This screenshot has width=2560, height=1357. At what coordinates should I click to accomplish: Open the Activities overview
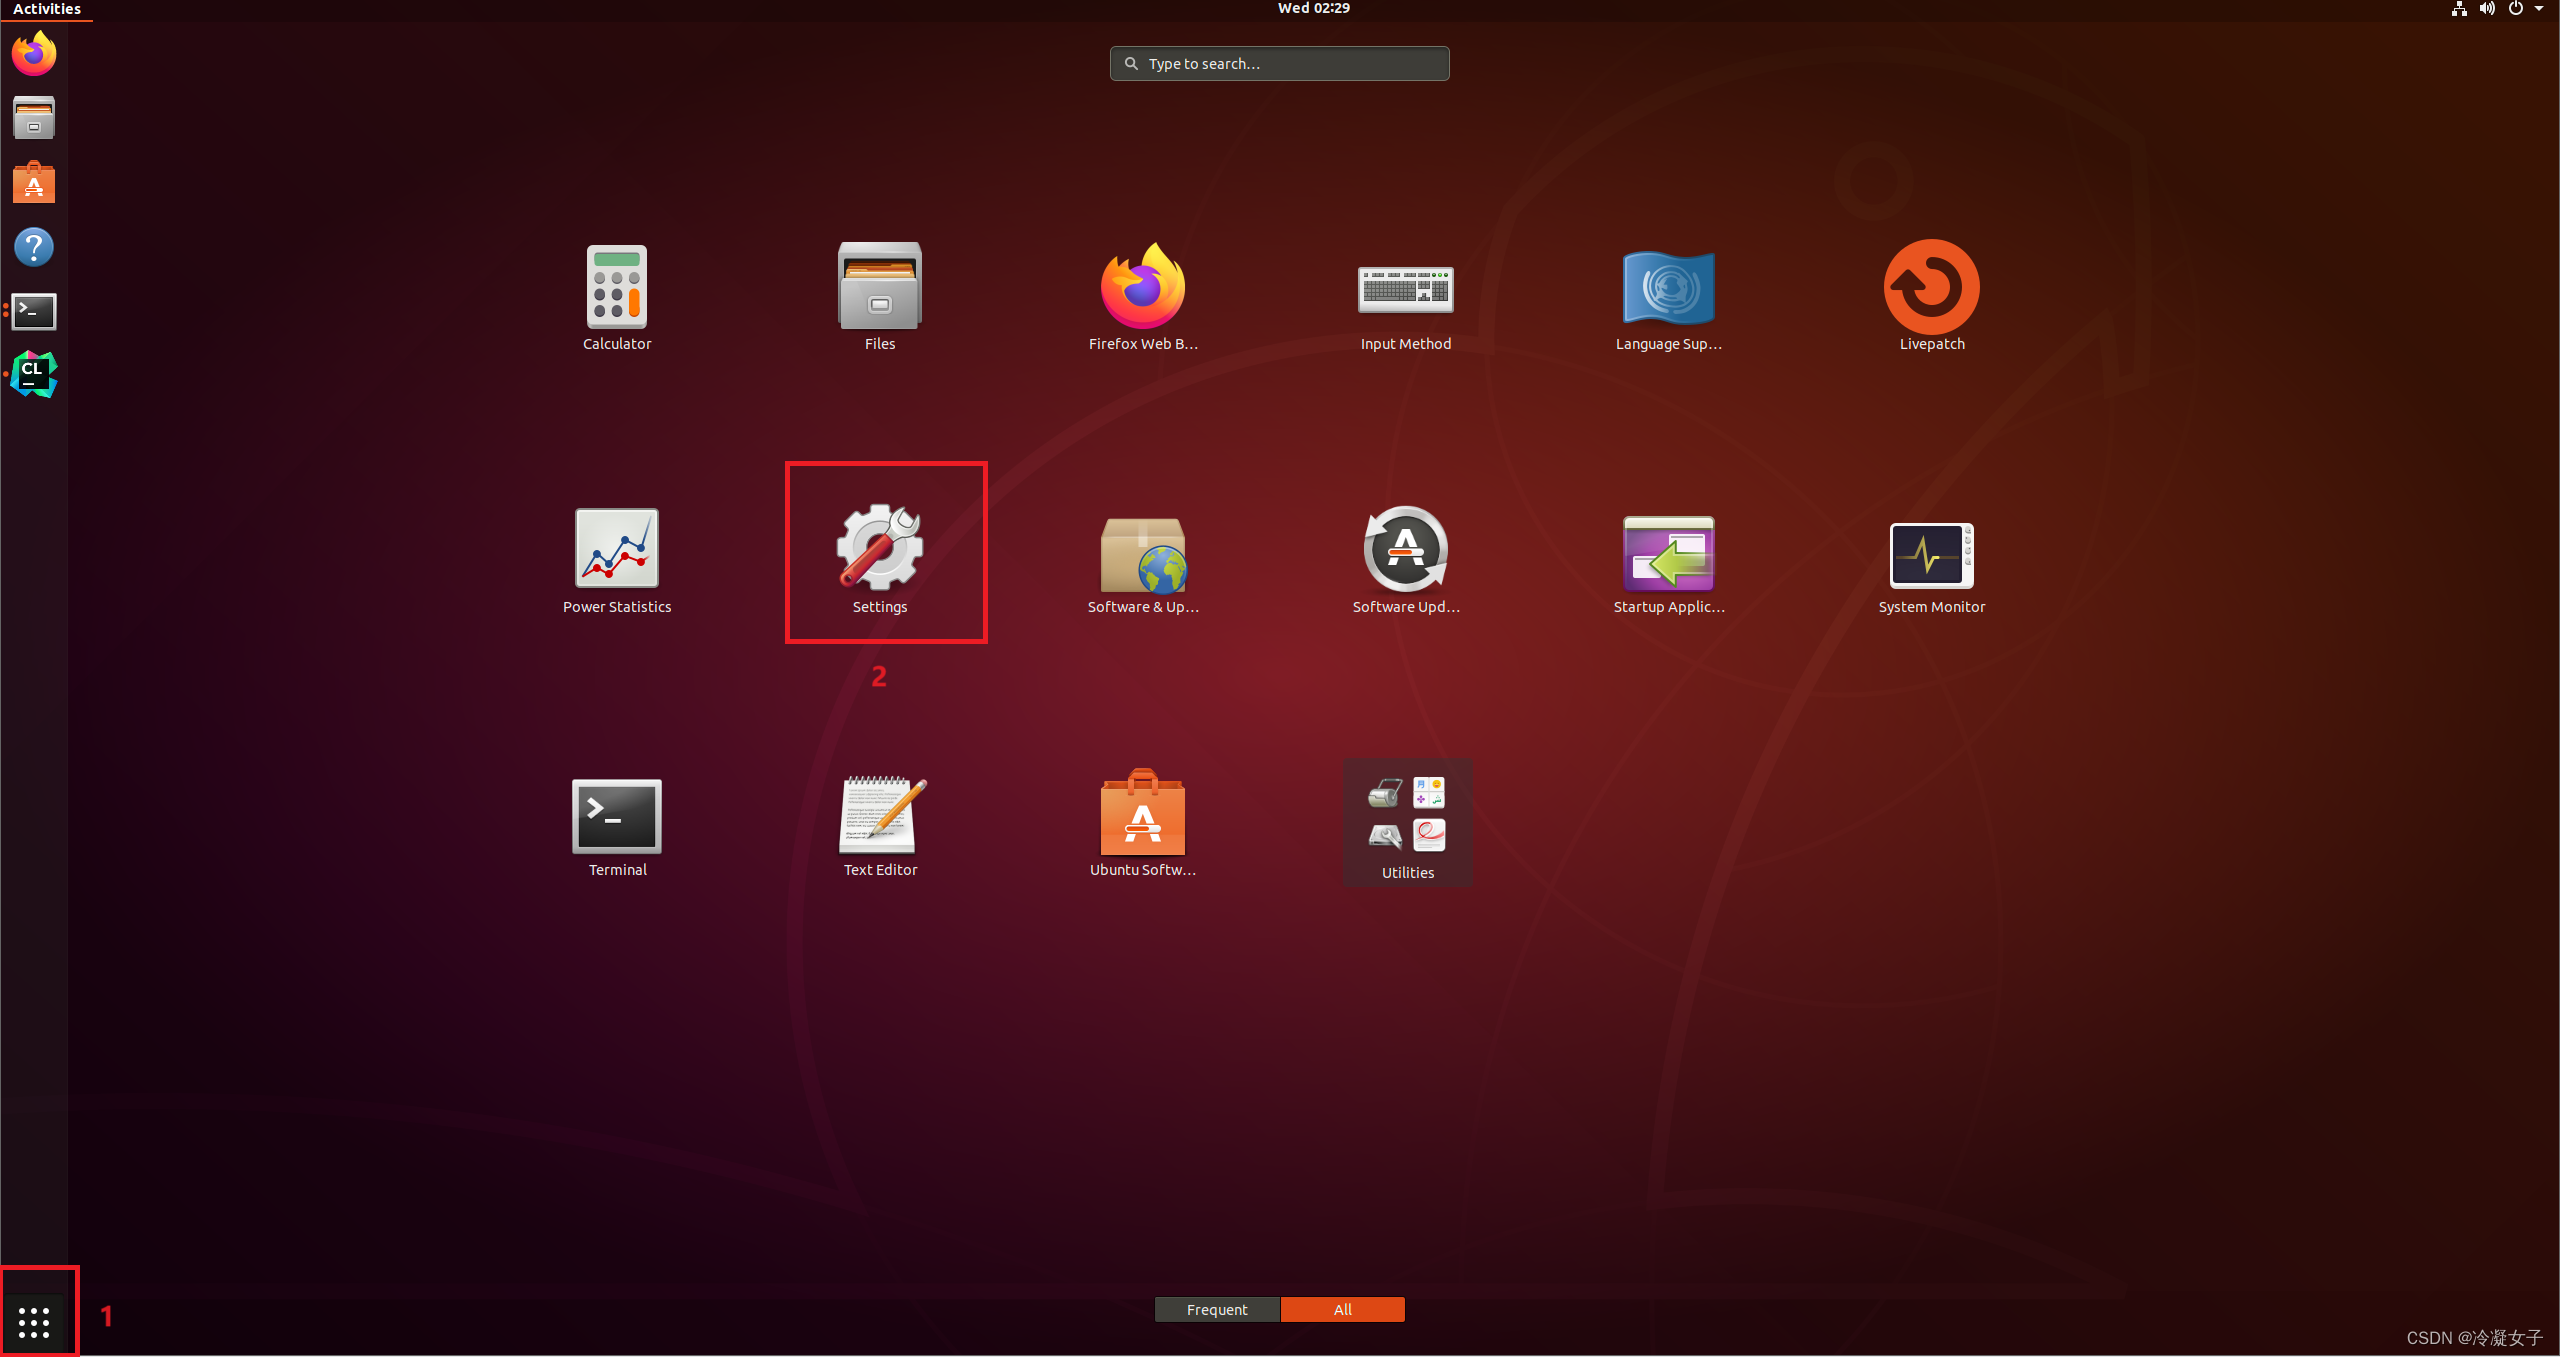pos(46,9)
